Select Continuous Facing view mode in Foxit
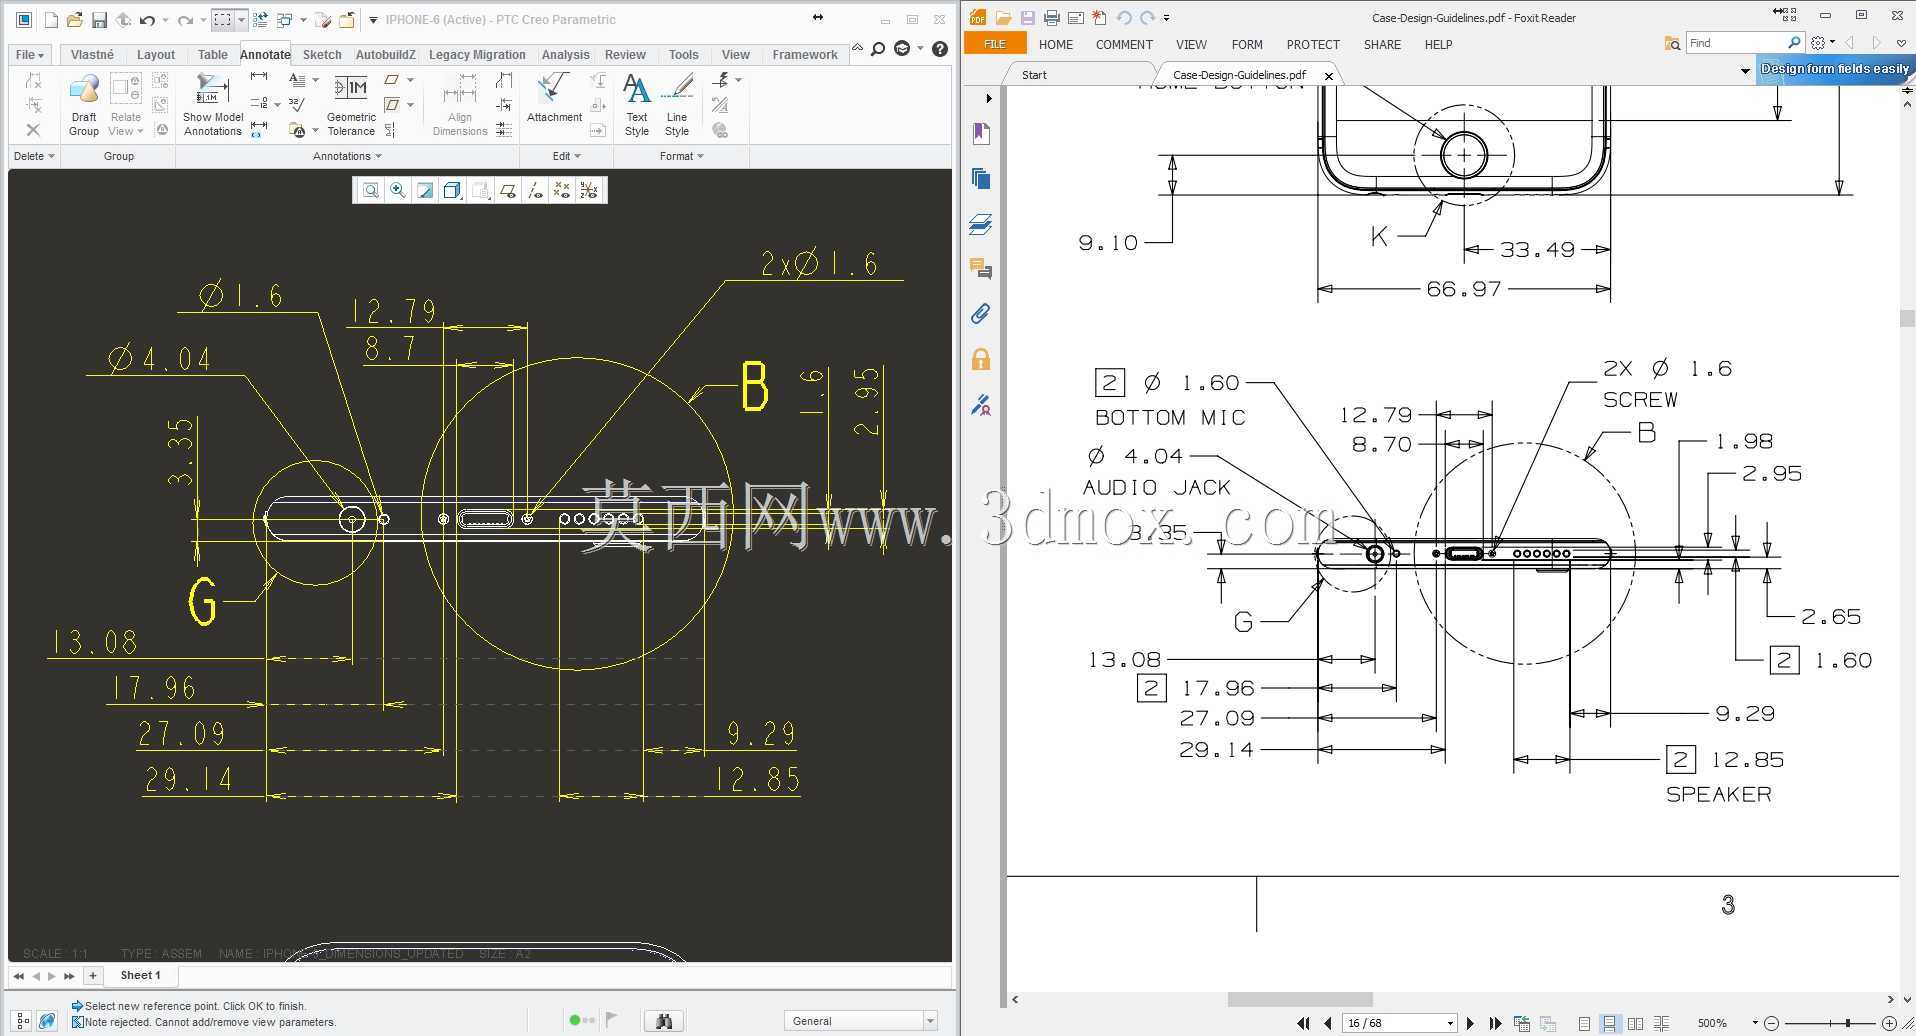The width and height of the screenshot is (1916, 1036). pos(1661,1023)
